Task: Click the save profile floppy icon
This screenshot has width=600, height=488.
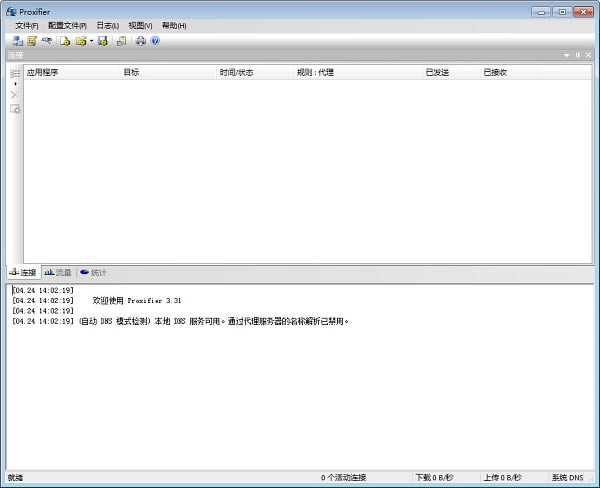Action: point(103,41)
